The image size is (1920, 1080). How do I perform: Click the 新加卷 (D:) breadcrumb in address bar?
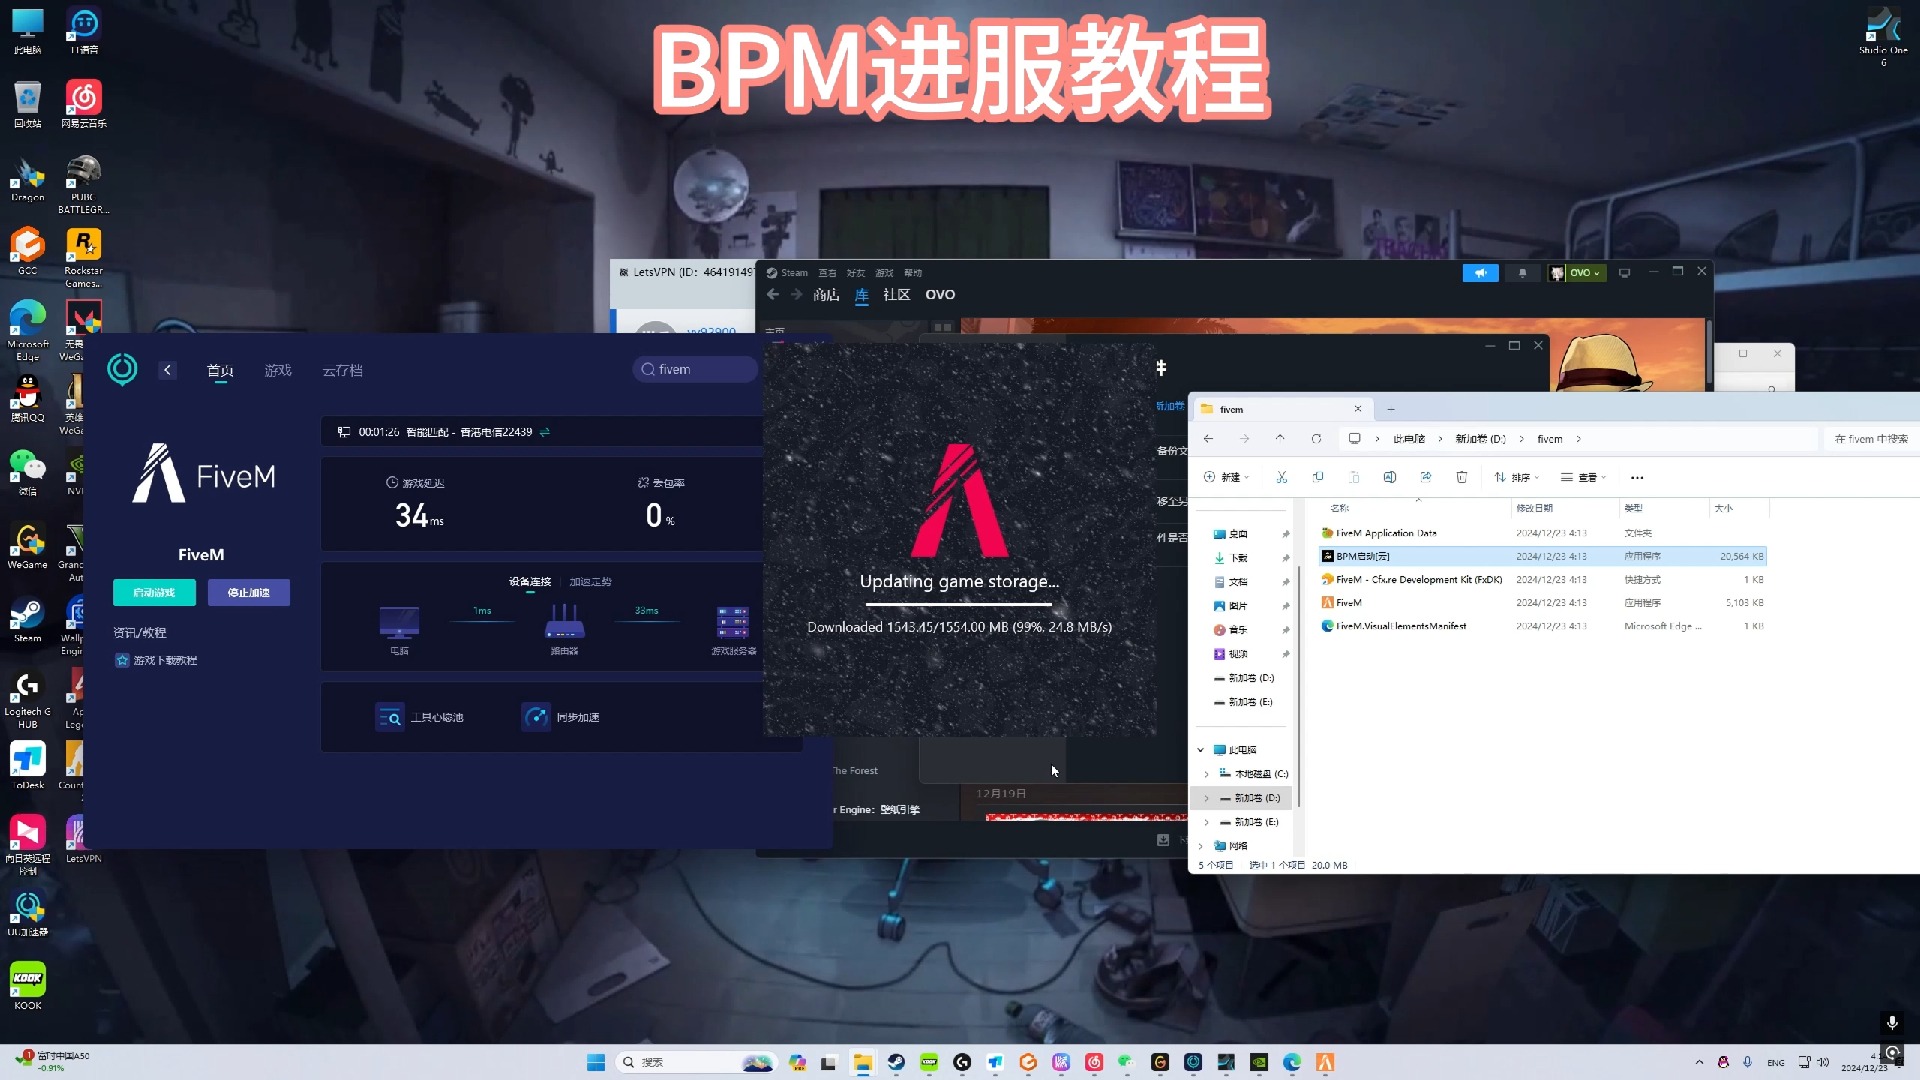(x=1480, y=439)
